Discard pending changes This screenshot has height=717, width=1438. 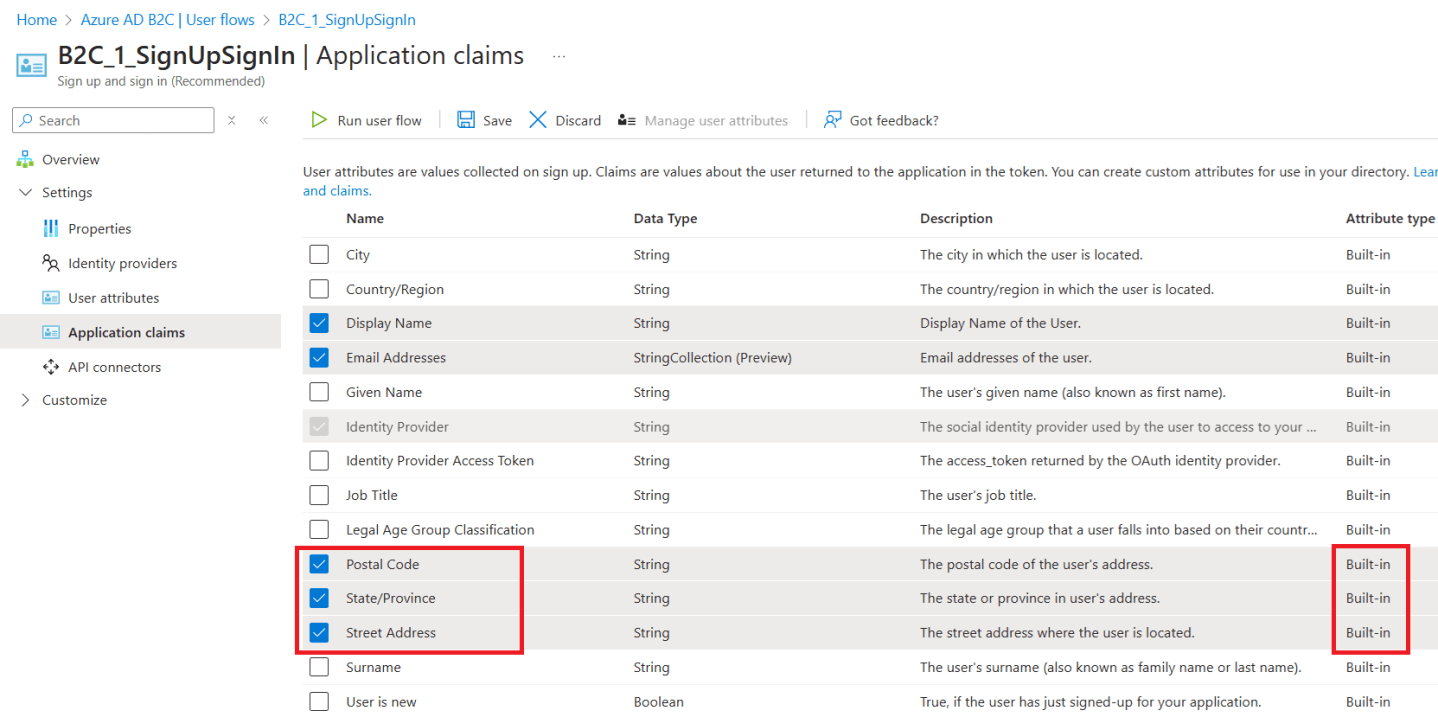564,120
